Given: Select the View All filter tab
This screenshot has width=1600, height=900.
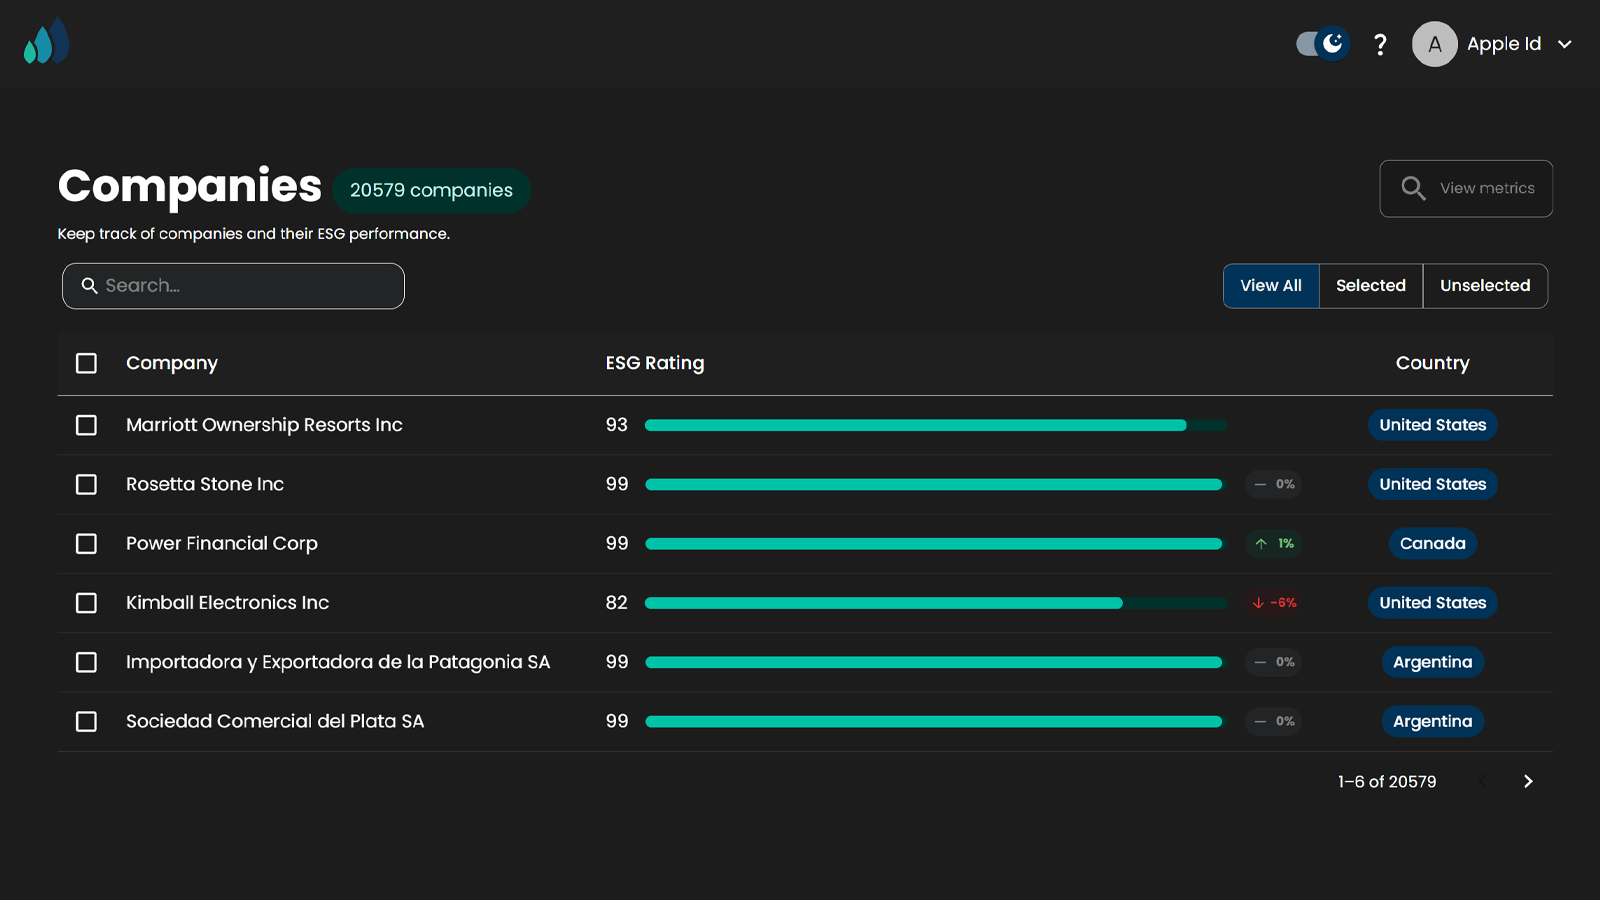Looking at the screenshot, I should (1270, 286).
